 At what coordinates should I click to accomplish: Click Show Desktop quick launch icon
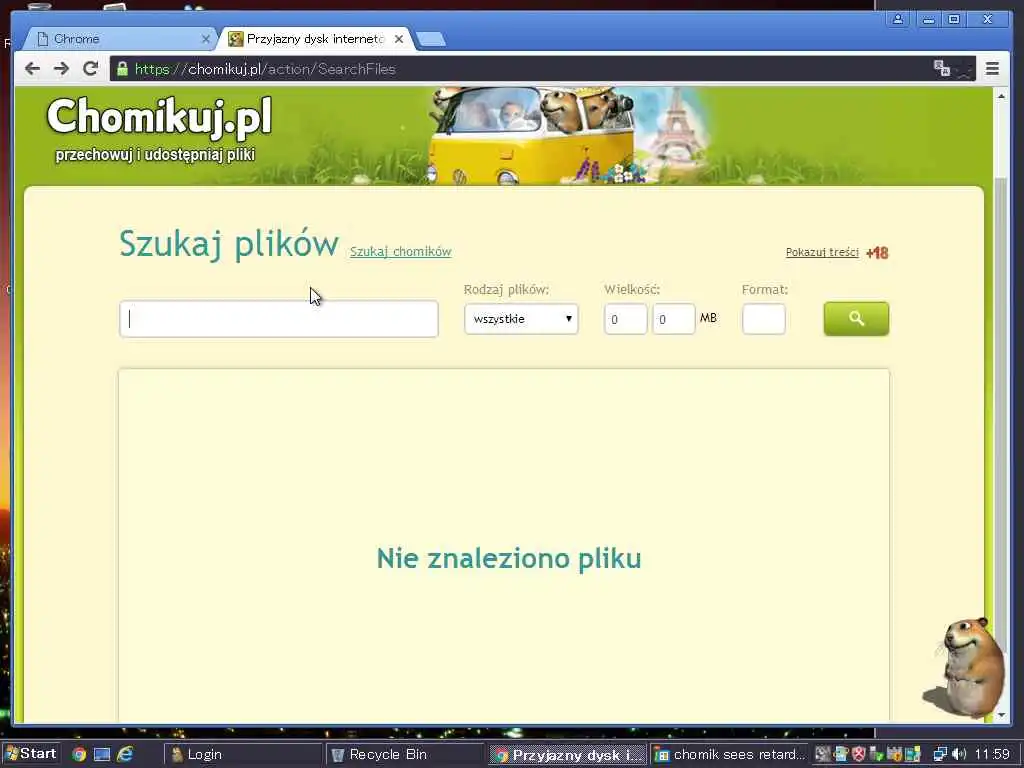(102, 754)
